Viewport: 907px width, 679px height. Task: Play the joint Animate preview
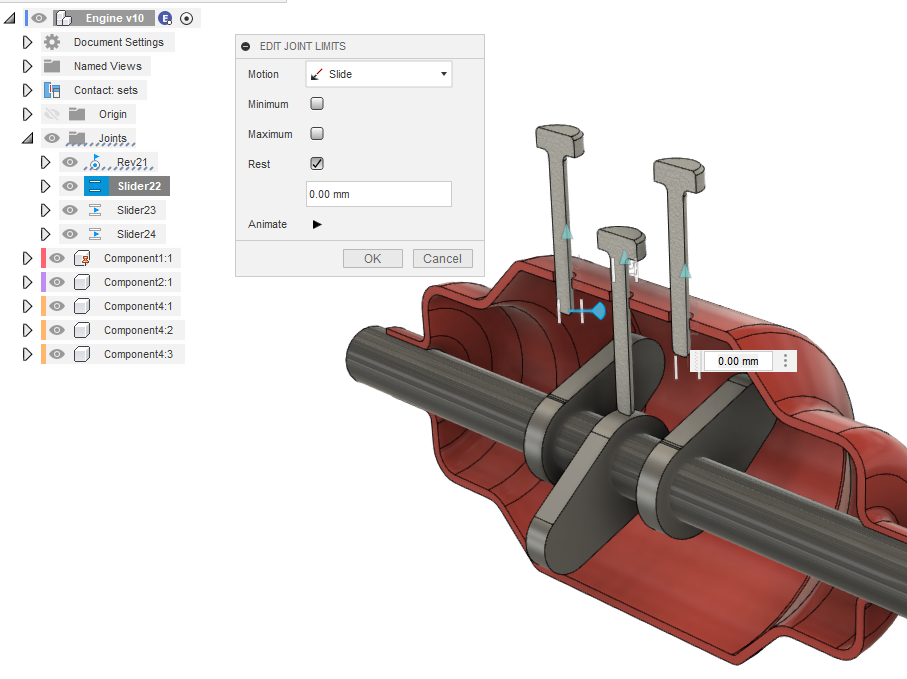317,224
